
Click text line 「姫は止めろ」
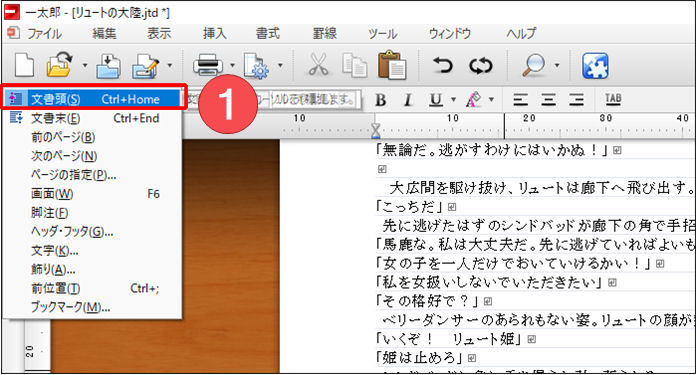(x=419, y=358)
